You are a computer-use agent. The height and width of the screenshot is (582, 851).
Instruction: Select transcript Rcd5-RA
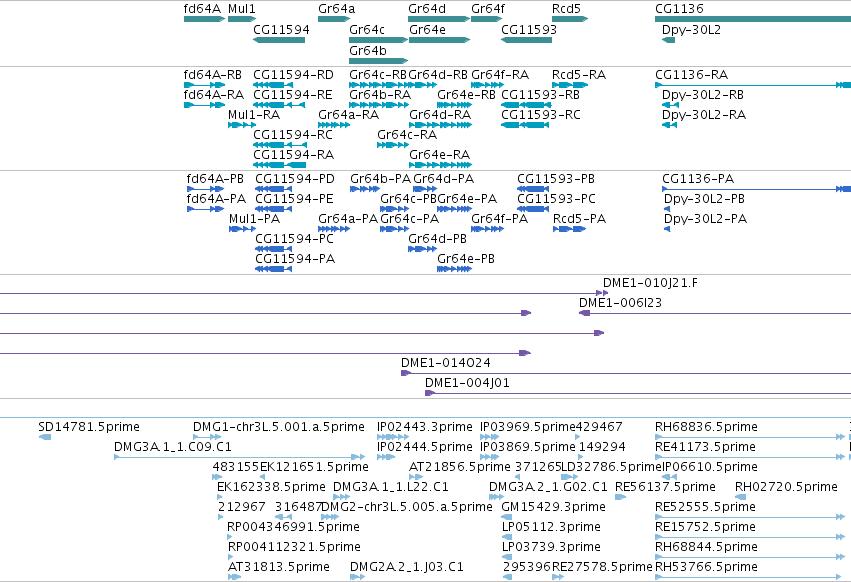click(570, 85)
